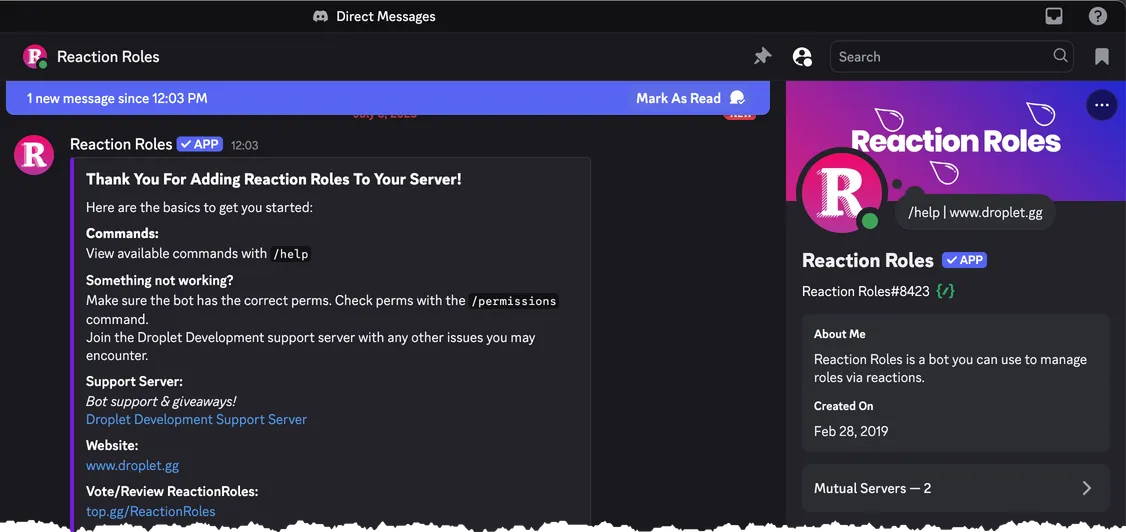Click the Created On label
1126x532 pixels.
tap(843, 406)
